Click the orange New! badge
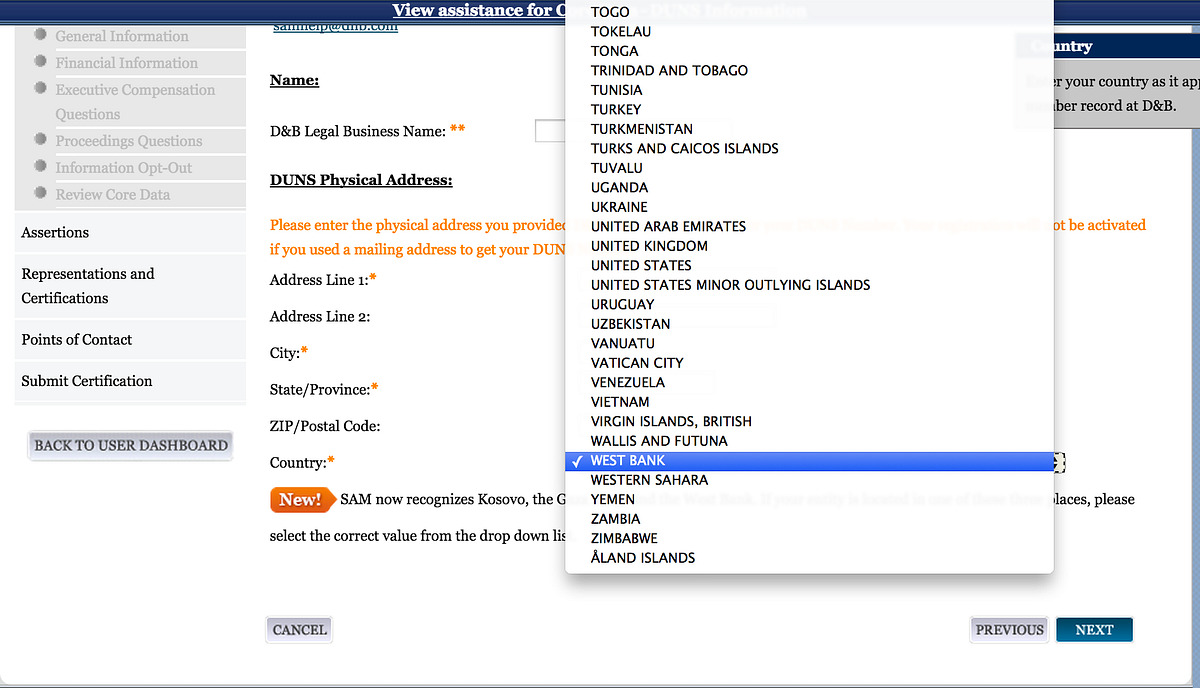The height and width of the screenshot is (688, 1200). [300, 499]
